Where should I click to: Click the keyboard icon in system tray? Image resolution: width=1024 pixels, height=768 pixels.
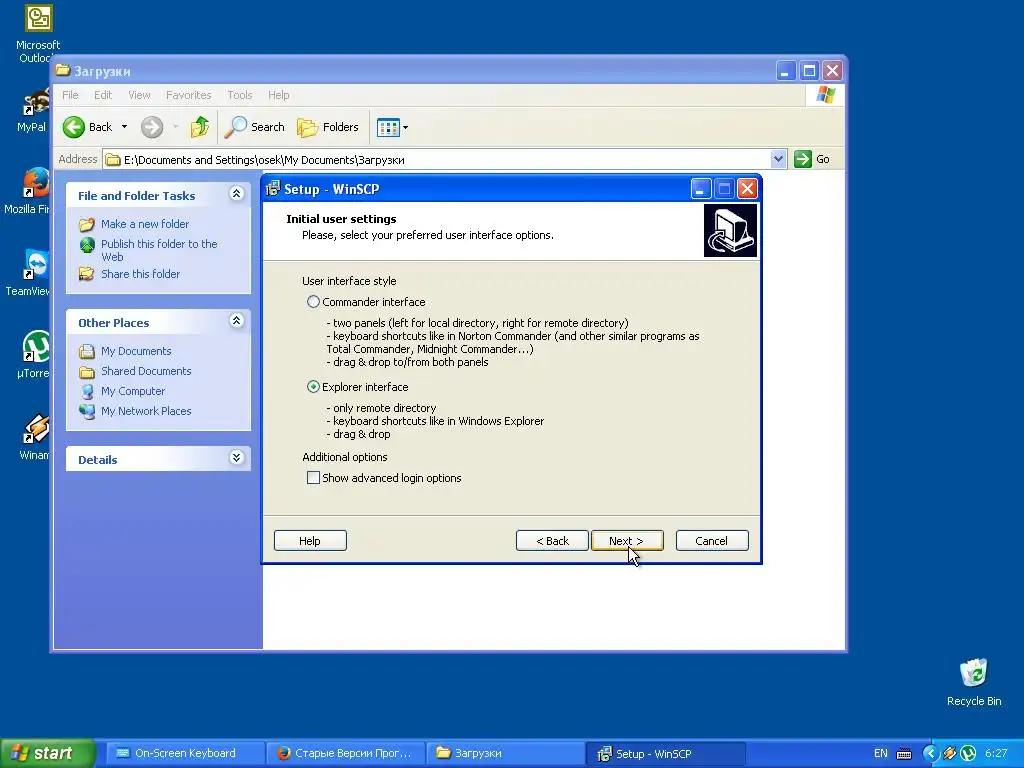[x=904, y=754]
